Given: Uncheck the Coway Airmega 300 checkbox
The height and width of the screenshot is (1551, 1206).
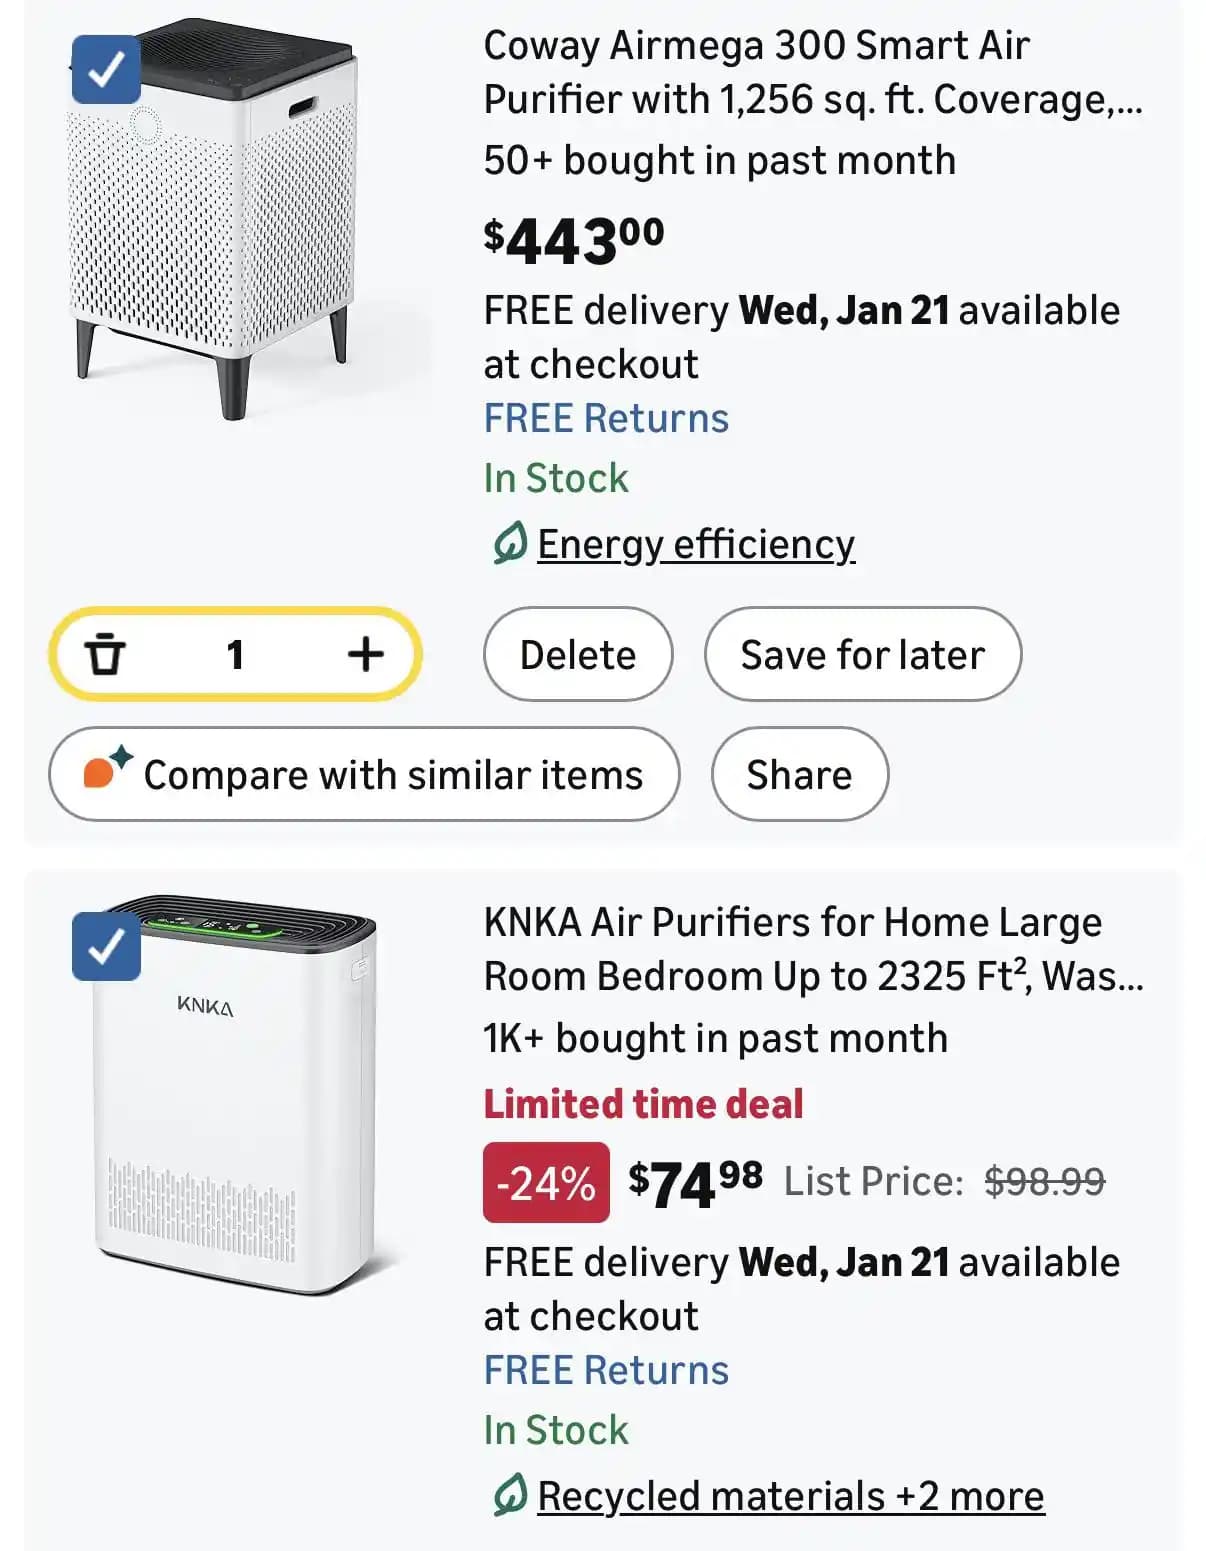Looking at the screenshot, I should pos(106,69).
